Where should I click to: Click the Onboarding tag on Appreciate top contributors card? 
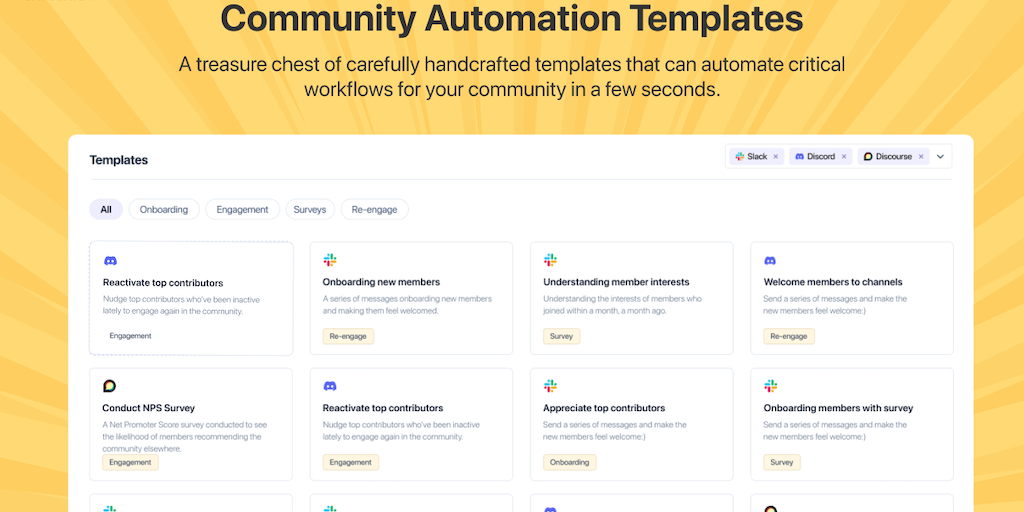coord(569,462)
